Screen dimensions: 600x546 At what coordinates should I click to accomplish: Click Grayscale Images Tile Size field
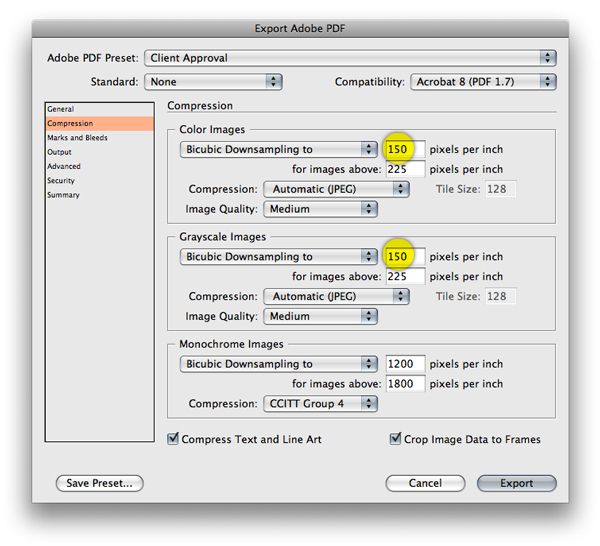[501, 296]
